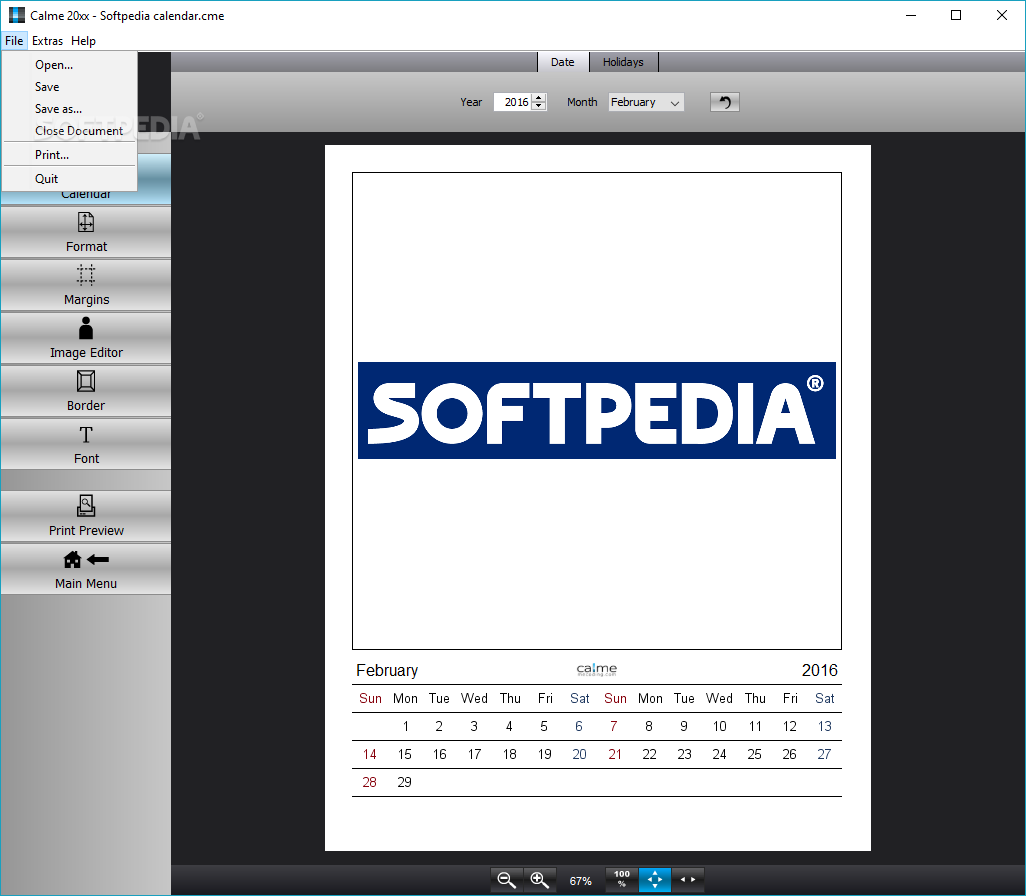The image size is (1026, 896).
Task: Choose Quit from the File menu
Action: click(69, 179)
